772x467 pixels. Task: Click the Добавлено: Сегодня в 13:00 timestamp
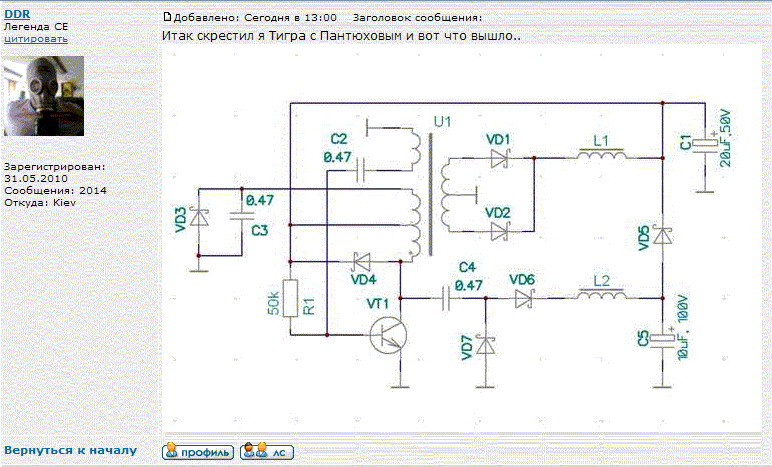click(x=255, y=18)
